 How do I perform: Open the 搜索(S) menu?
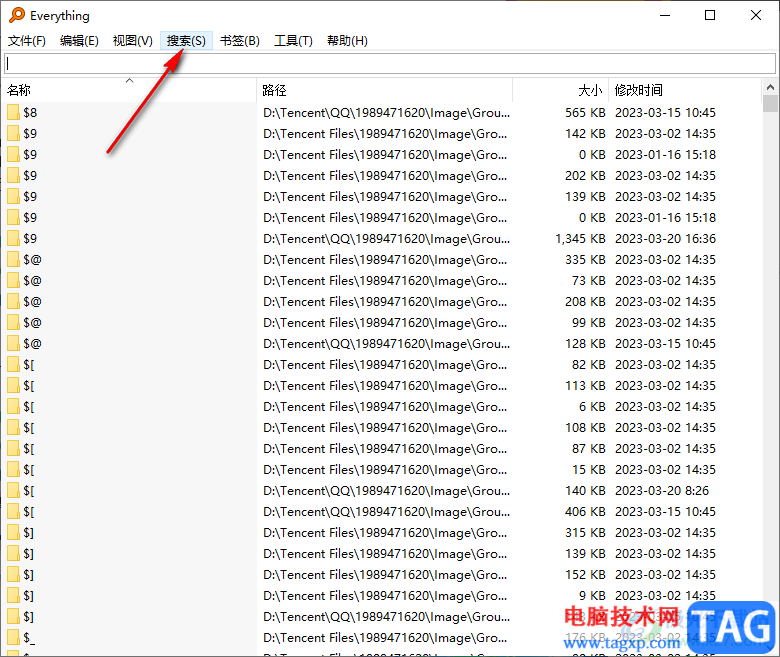186,41
